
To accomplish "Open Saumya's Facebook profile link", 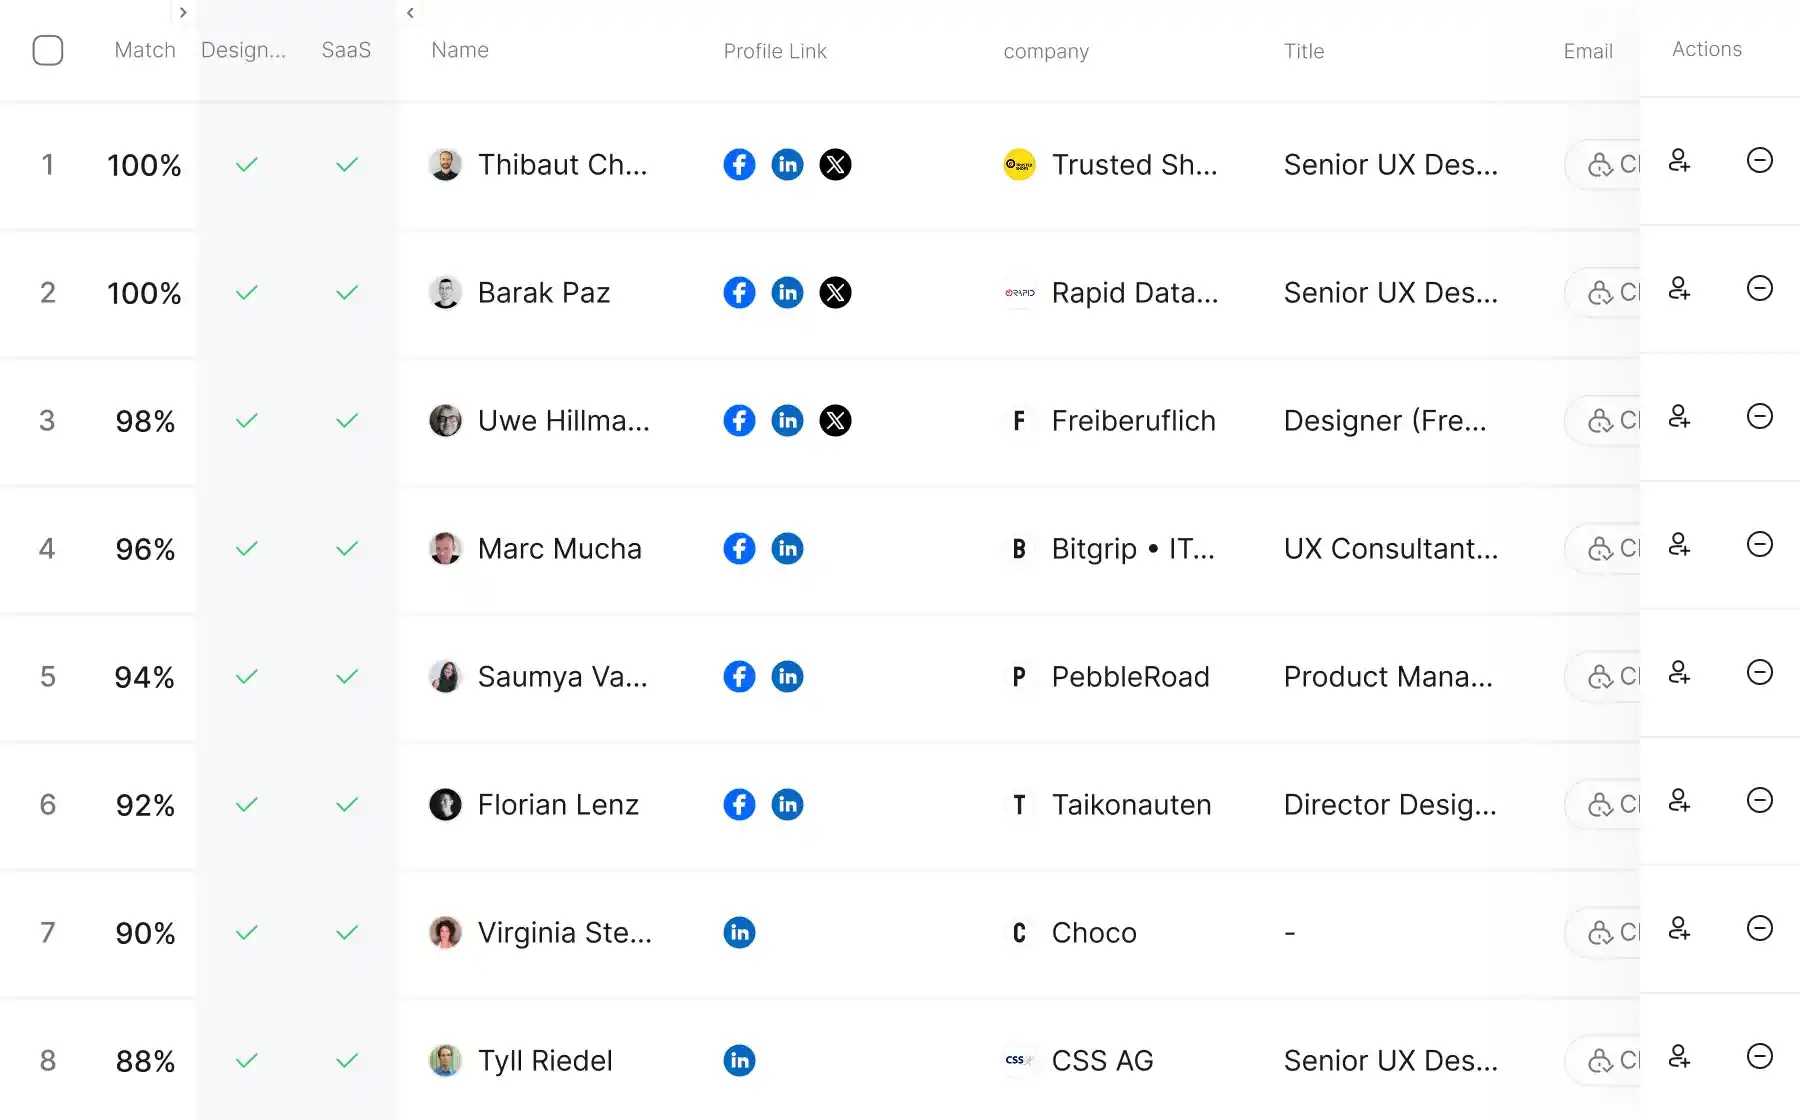I will [x=739, y=676].
